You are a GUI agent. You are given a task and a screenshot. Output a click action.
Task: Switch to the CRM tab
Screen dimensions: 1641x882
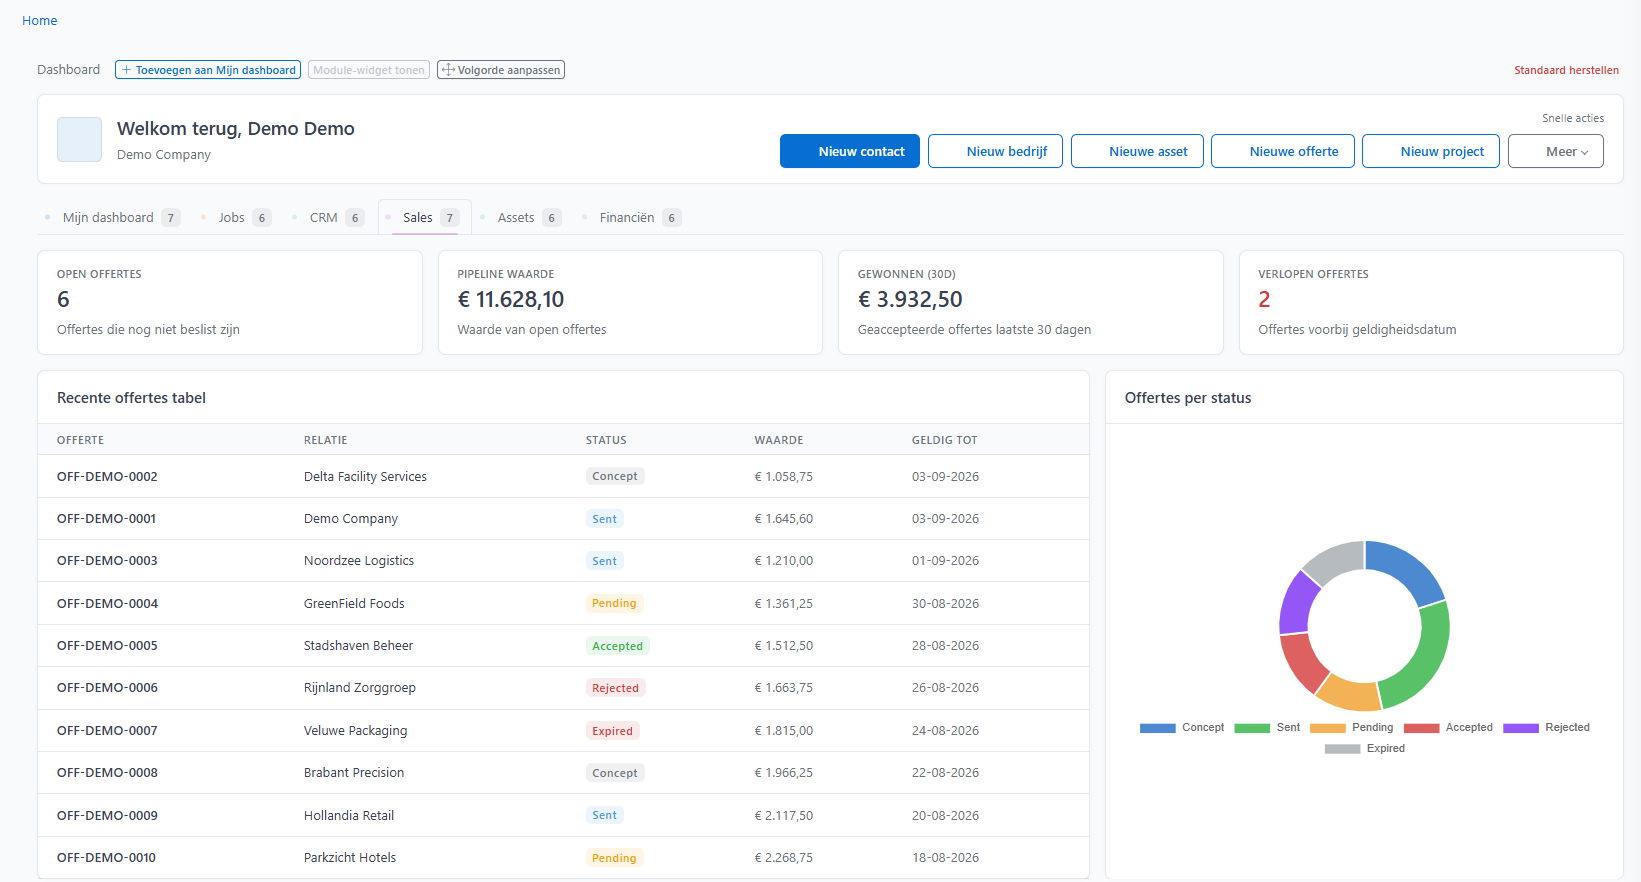[328, 217]
